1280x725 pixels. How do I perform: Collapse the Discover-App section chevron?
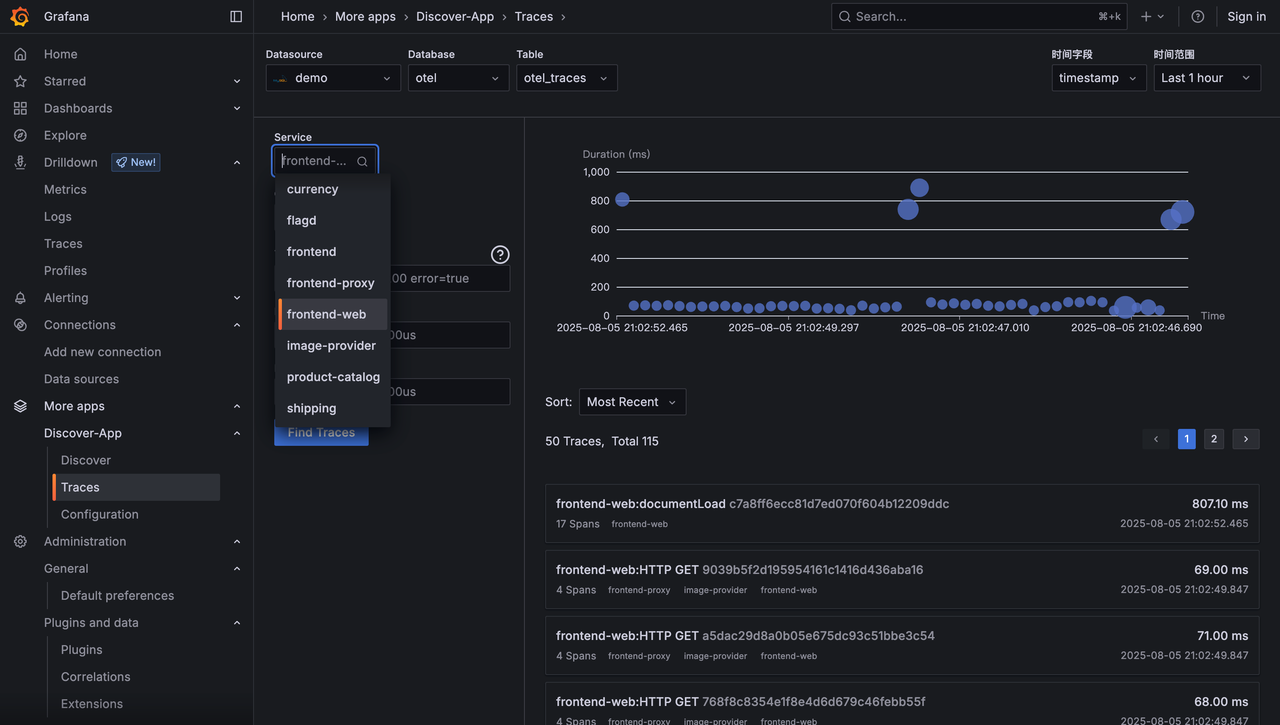(x=237, y=433)
